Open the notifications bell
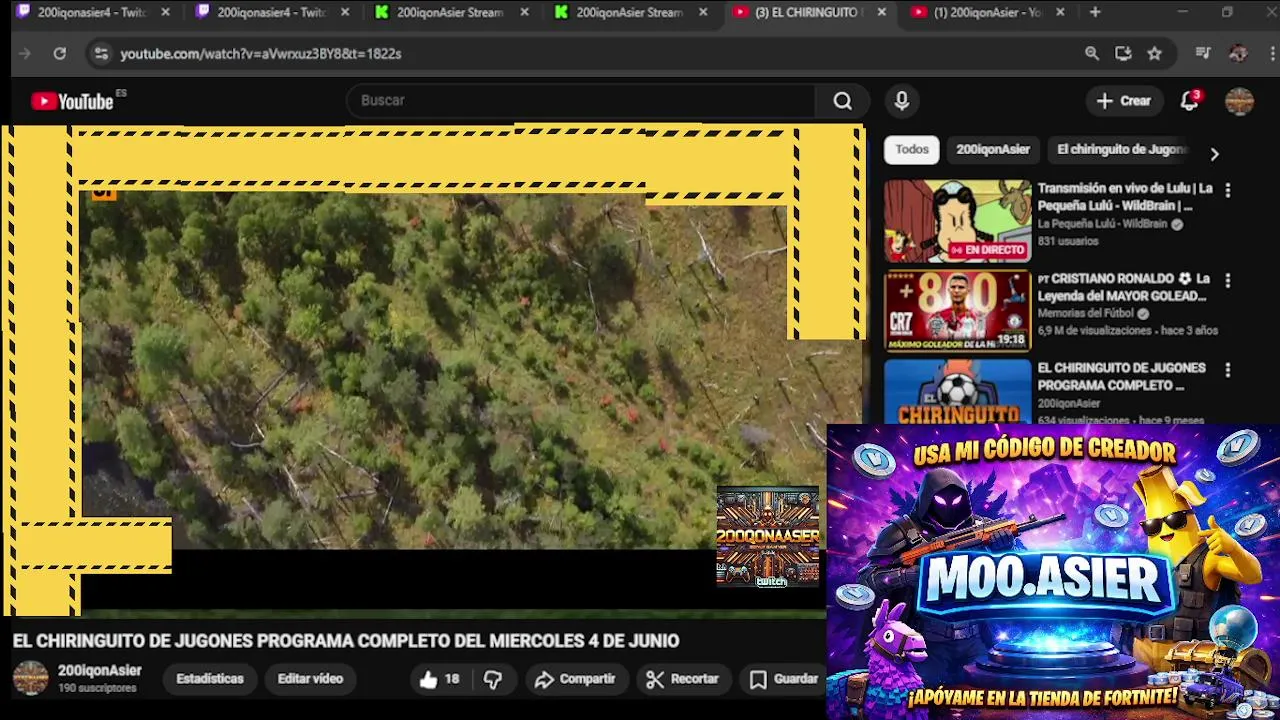 point(1189,101)
